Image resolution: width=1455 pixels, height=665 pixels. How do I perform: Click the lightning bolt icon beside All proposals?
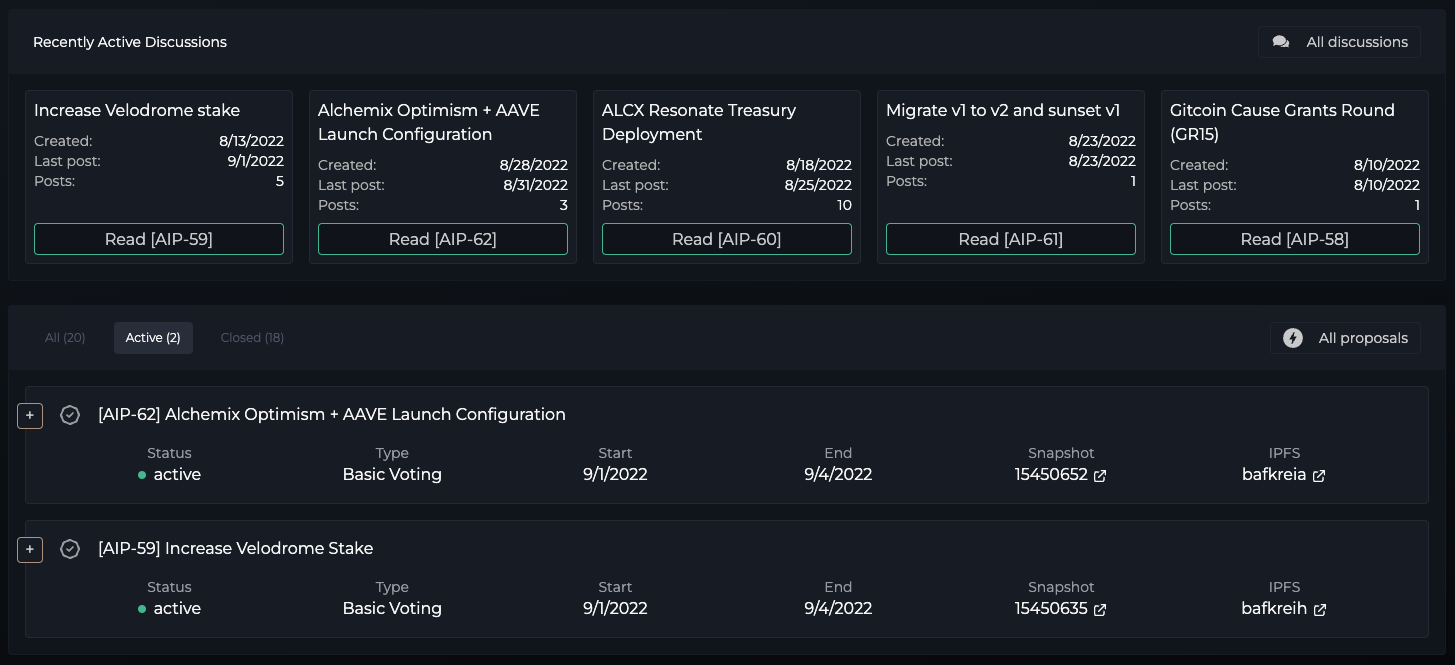1293,338
